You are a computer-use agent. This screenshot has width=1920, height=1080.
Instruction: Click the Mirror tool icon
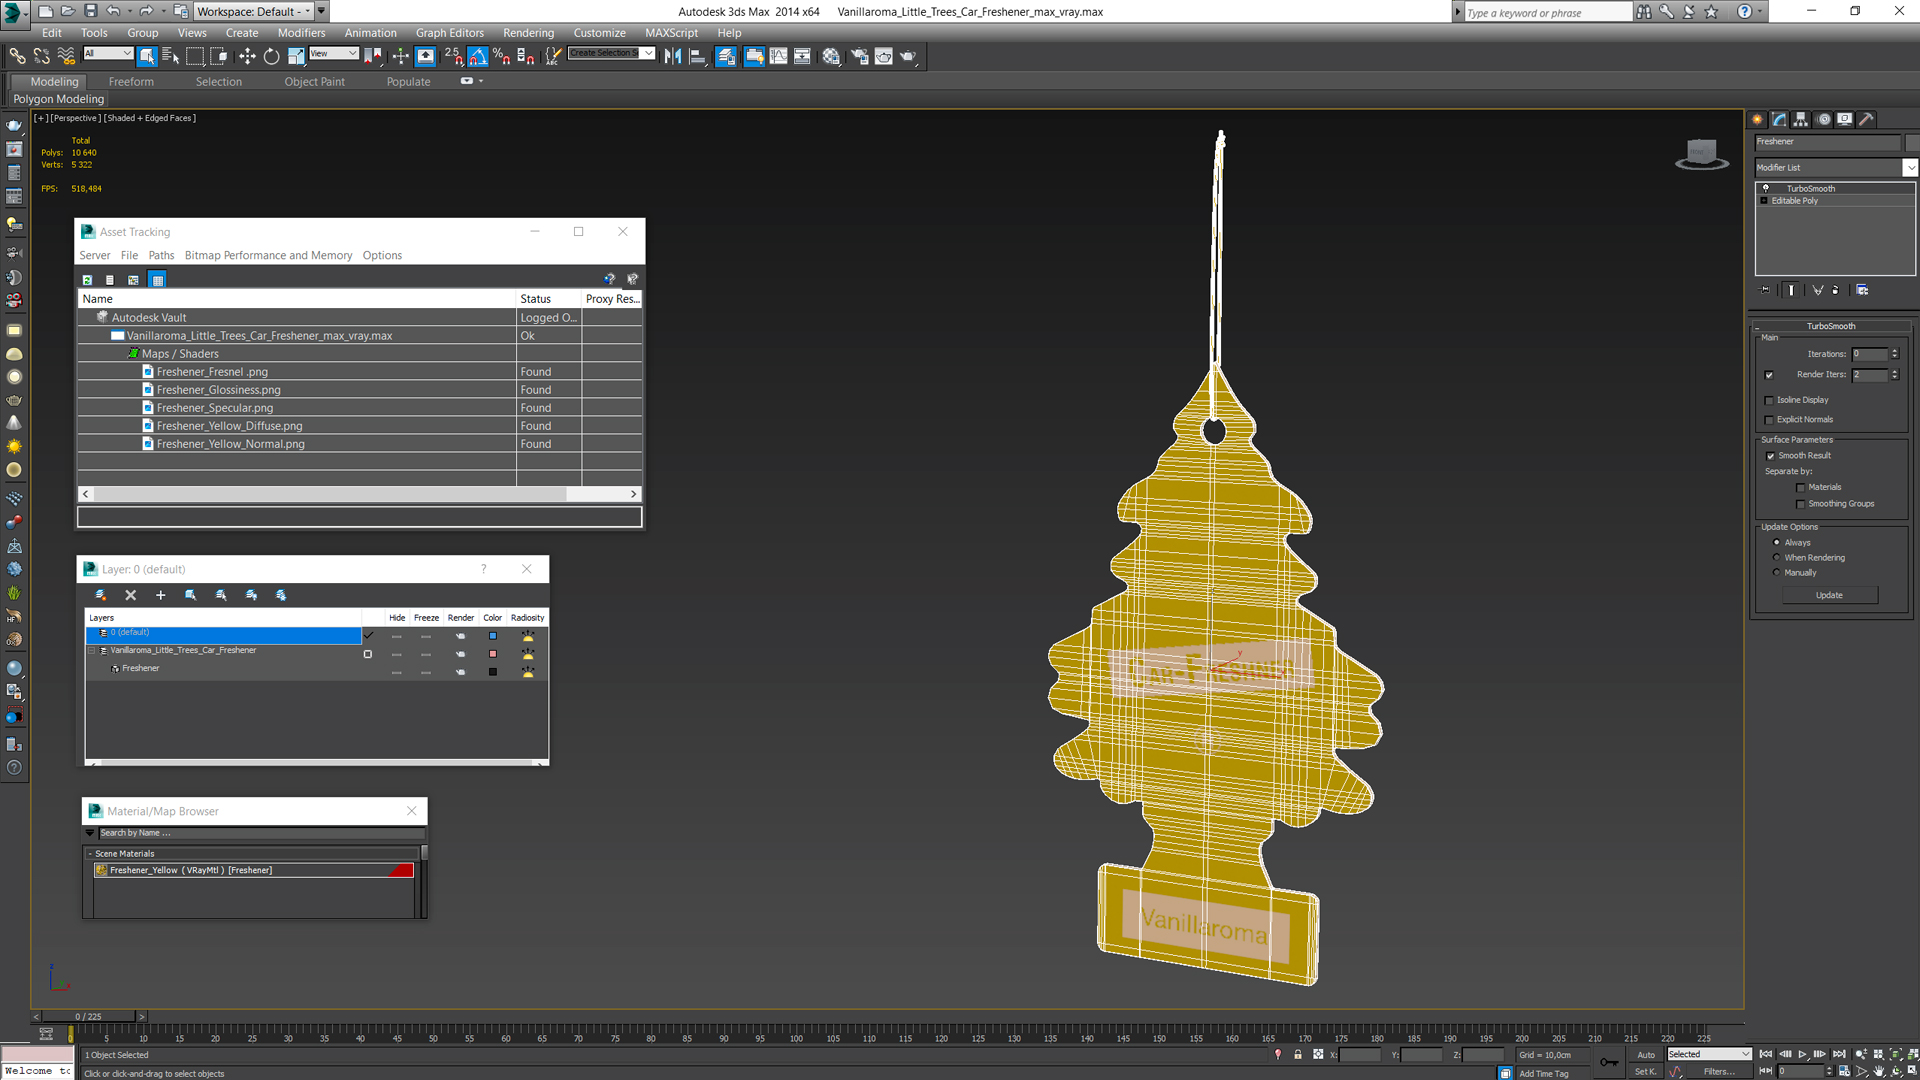point(673,56)
